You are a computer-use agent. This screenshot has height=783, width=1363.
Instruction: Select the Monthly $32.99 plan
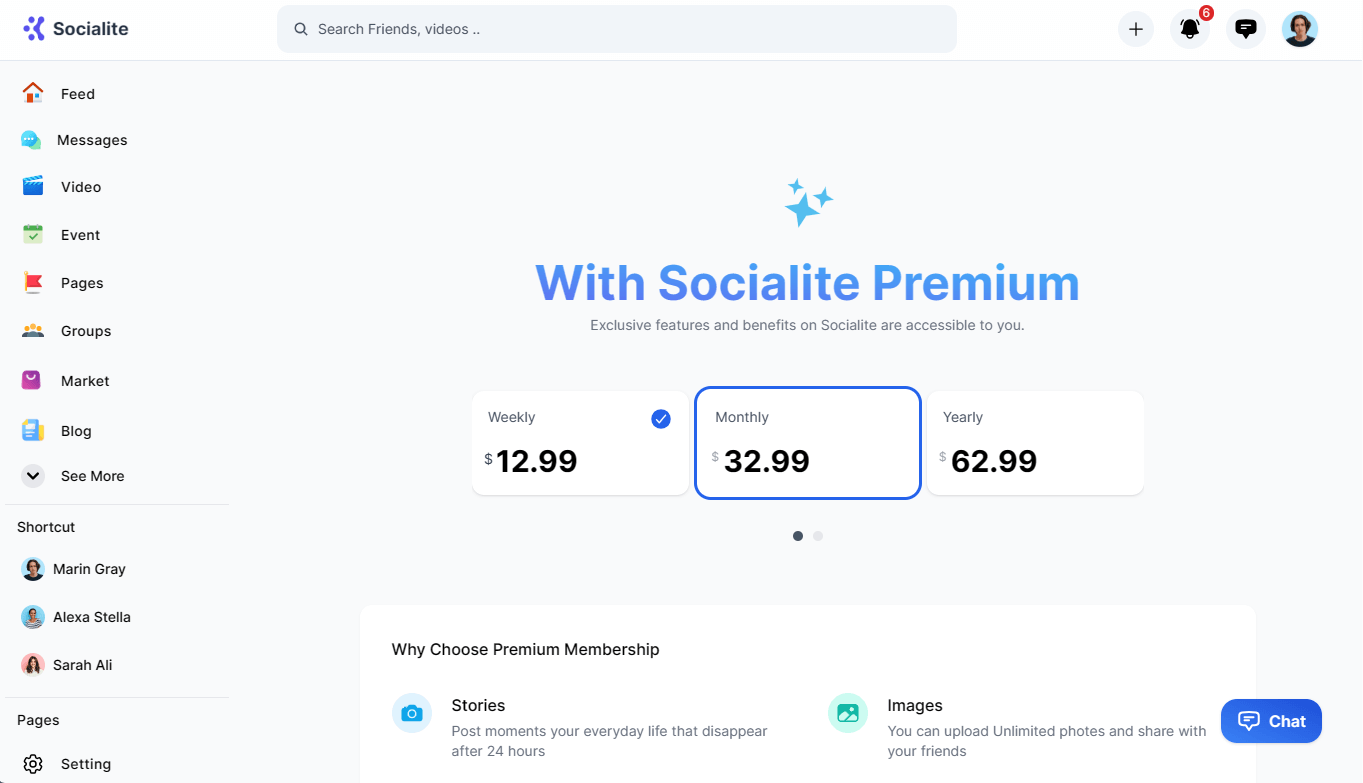[x=807, y=443]
